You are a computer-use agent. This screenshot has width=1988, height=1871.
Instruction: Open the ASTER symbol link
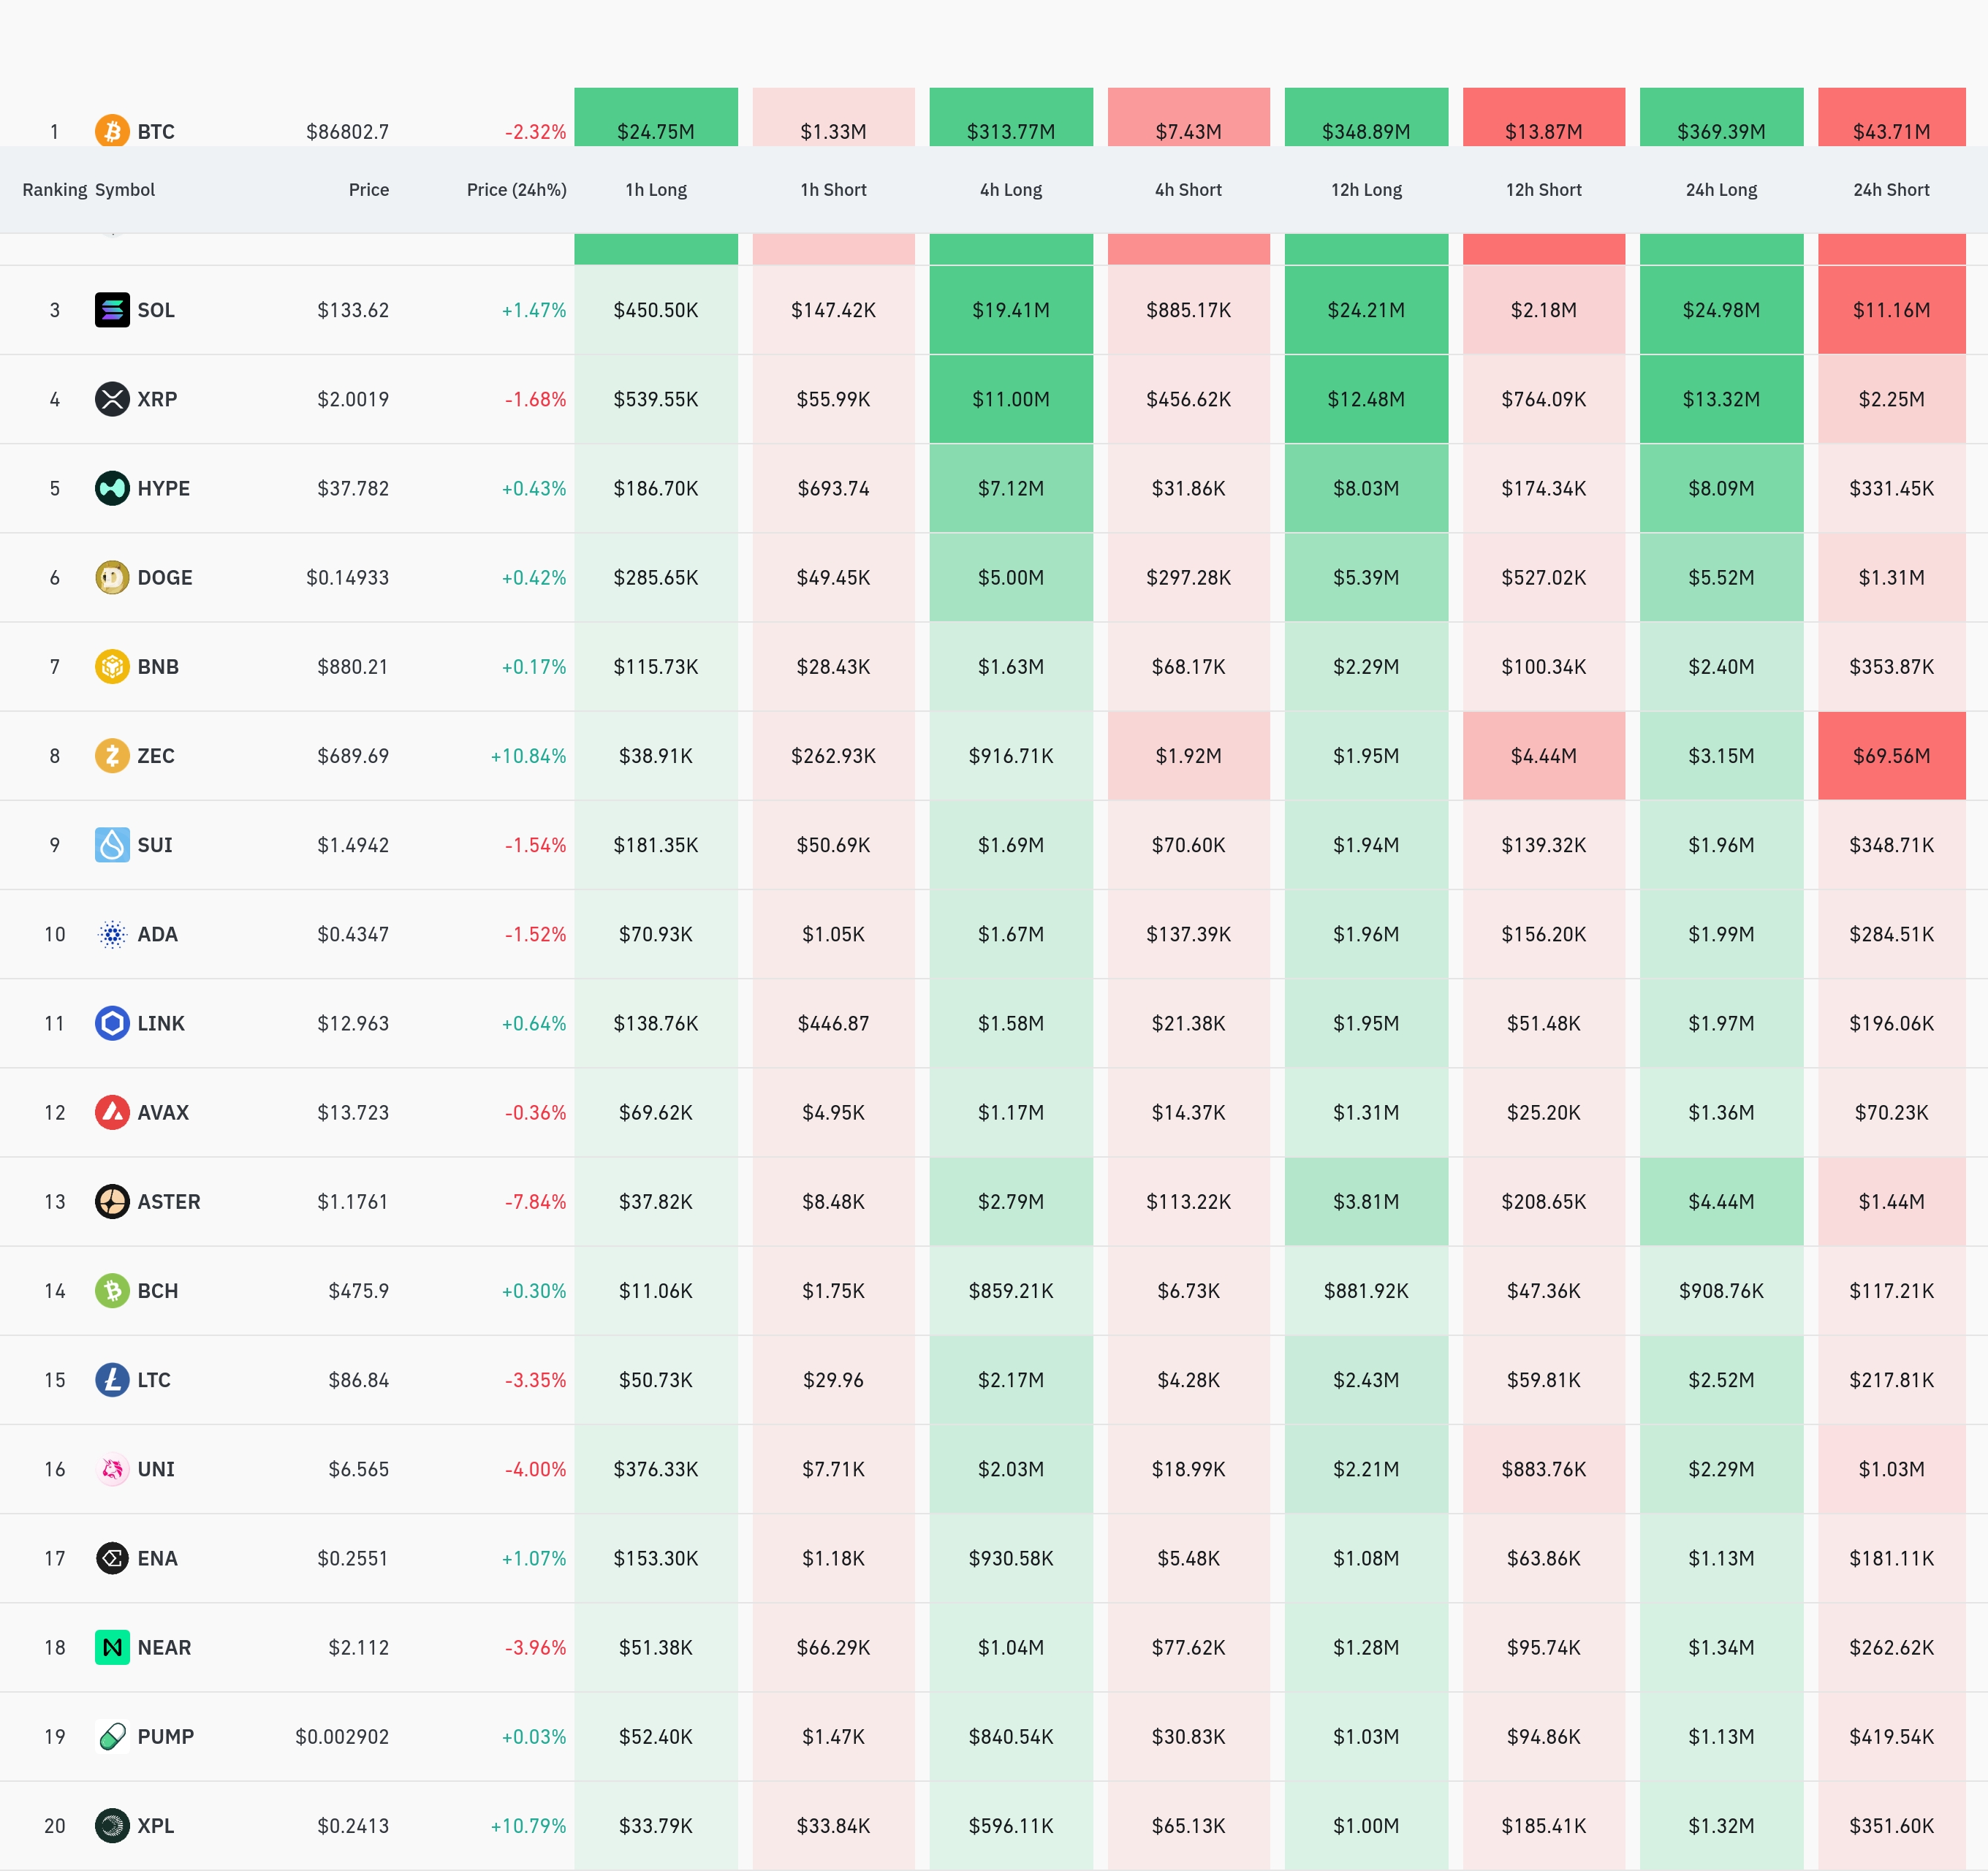click(168, 1201)
